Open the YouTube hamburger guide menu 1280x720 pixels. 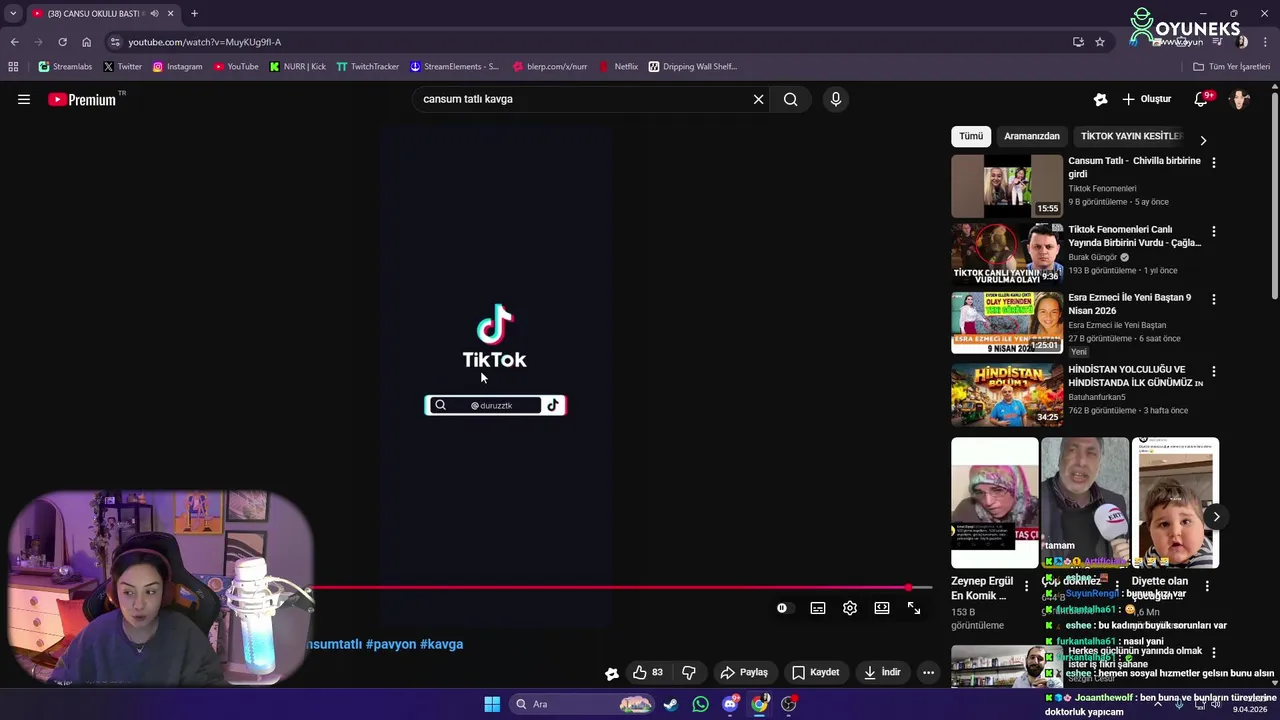point(24,99)
